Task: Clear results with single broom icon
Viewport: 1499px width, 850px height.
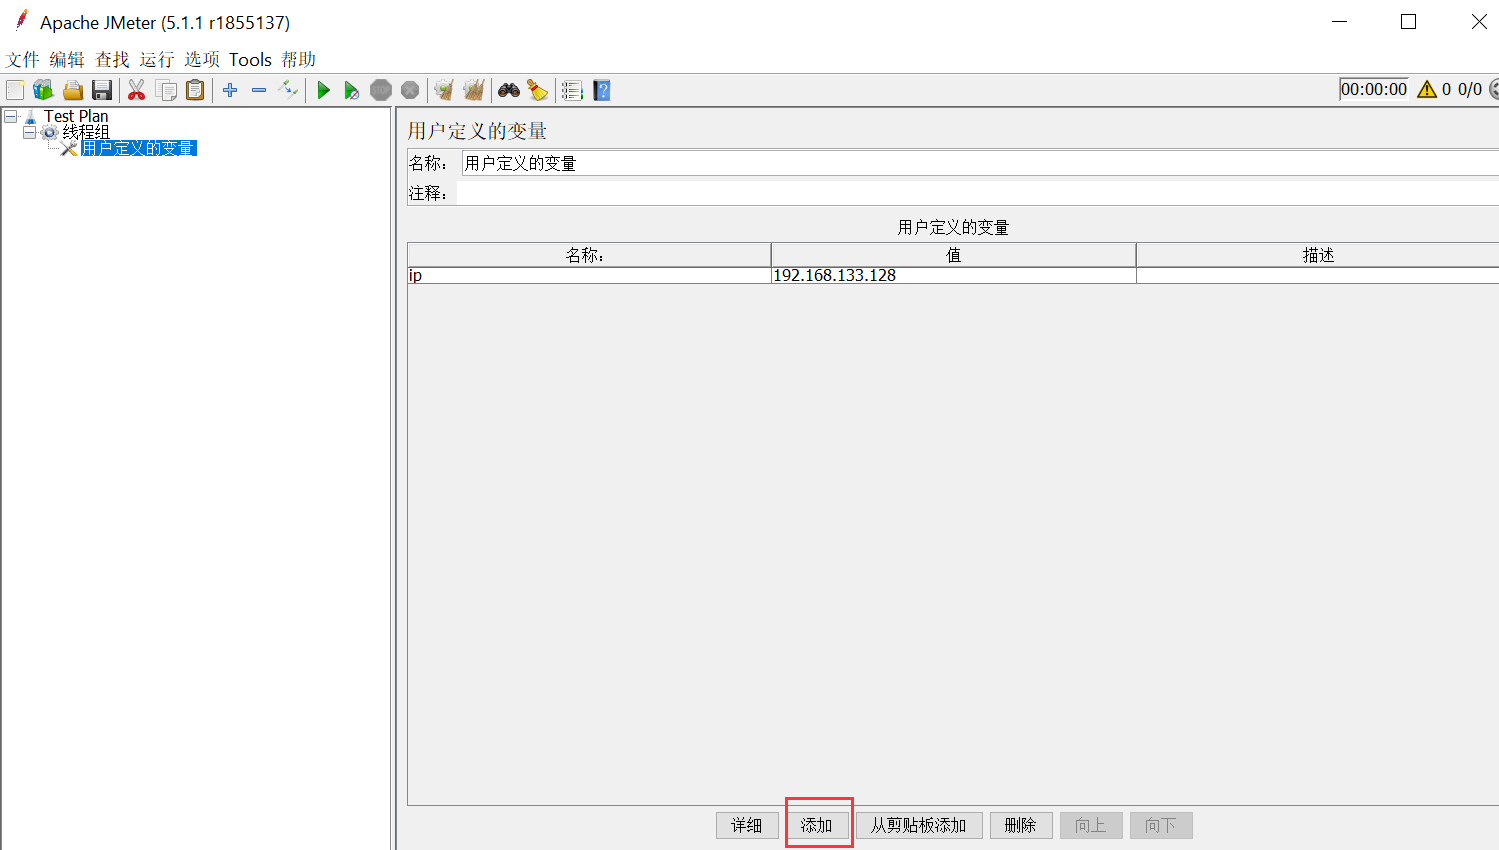Action: [x=444, y=90]
